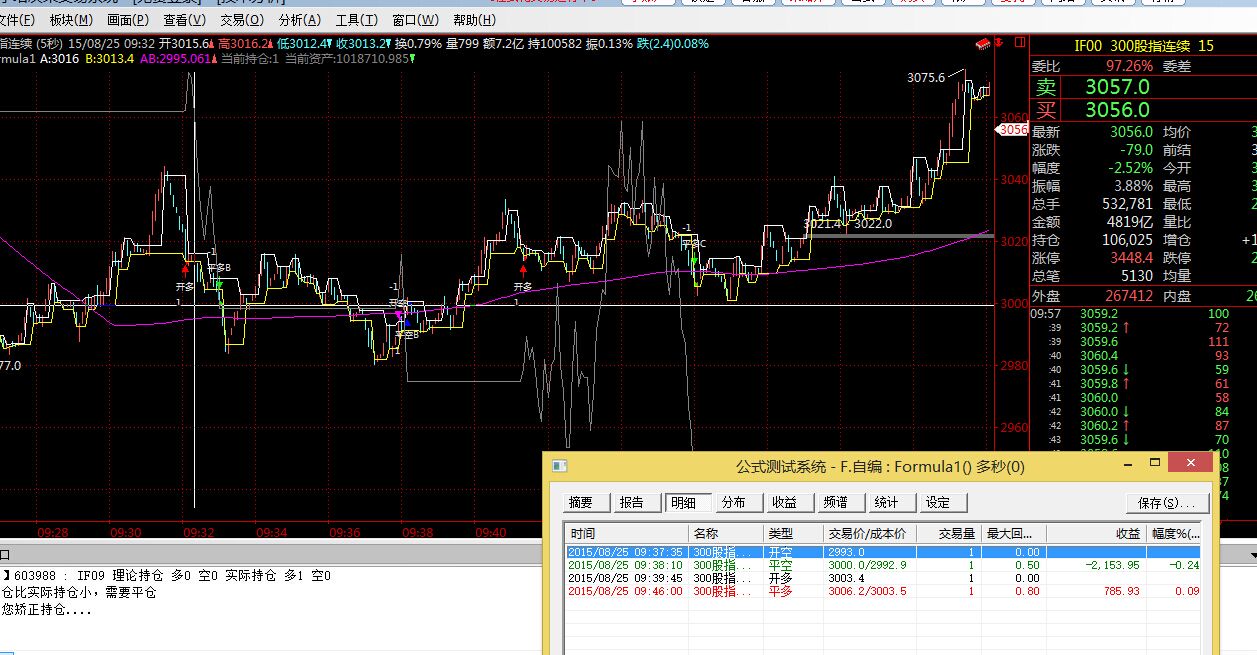Click the IF00 300股指连续 quote title
This screenshot has height=655, width=1257.
1144,45
